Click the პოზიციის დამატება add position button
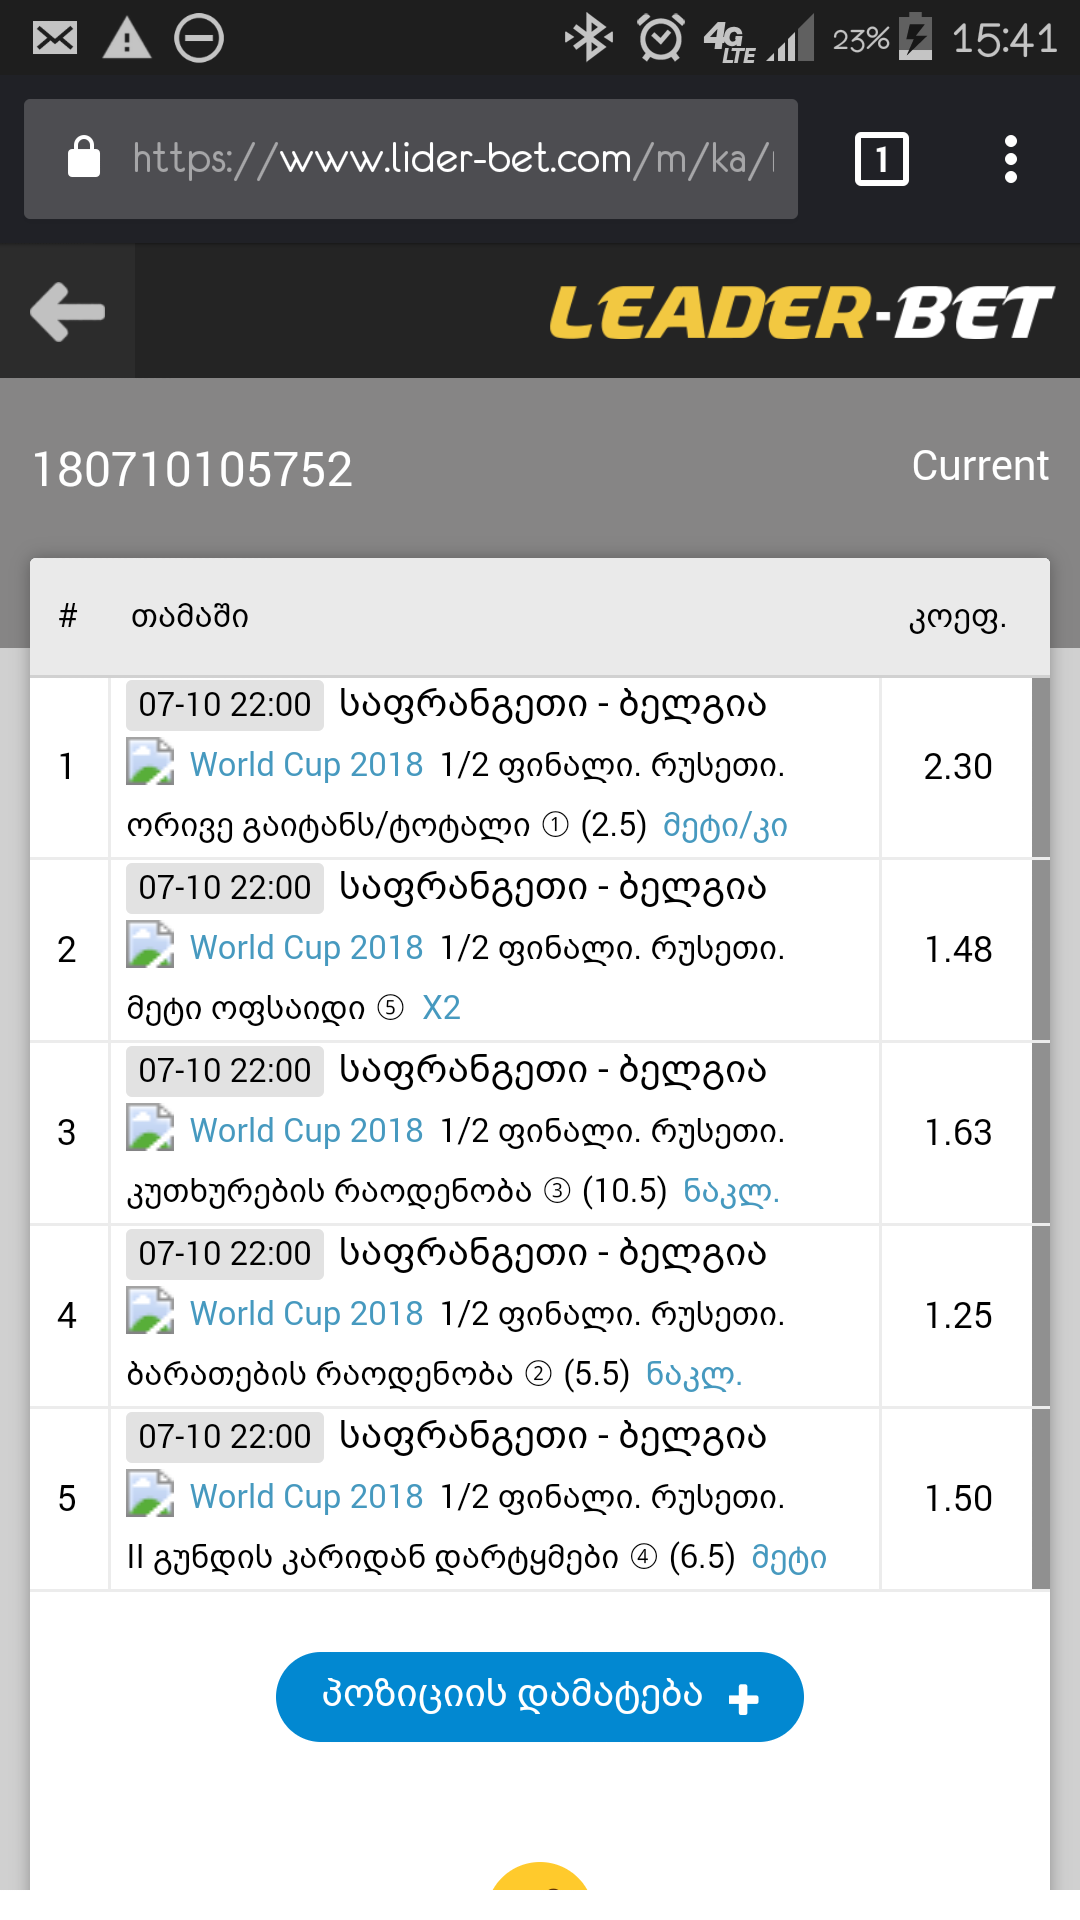 point(540,1697)
